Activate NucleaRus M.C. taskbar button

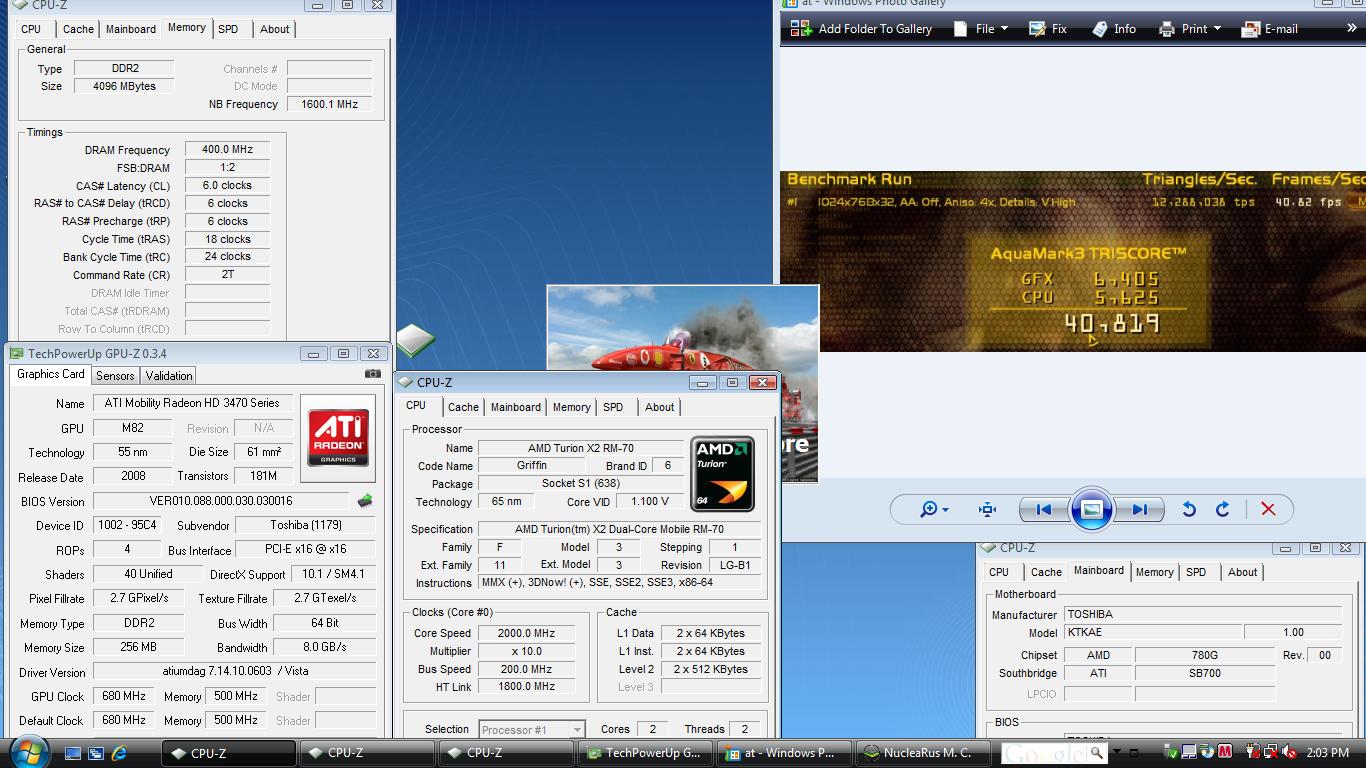point(921,753)
